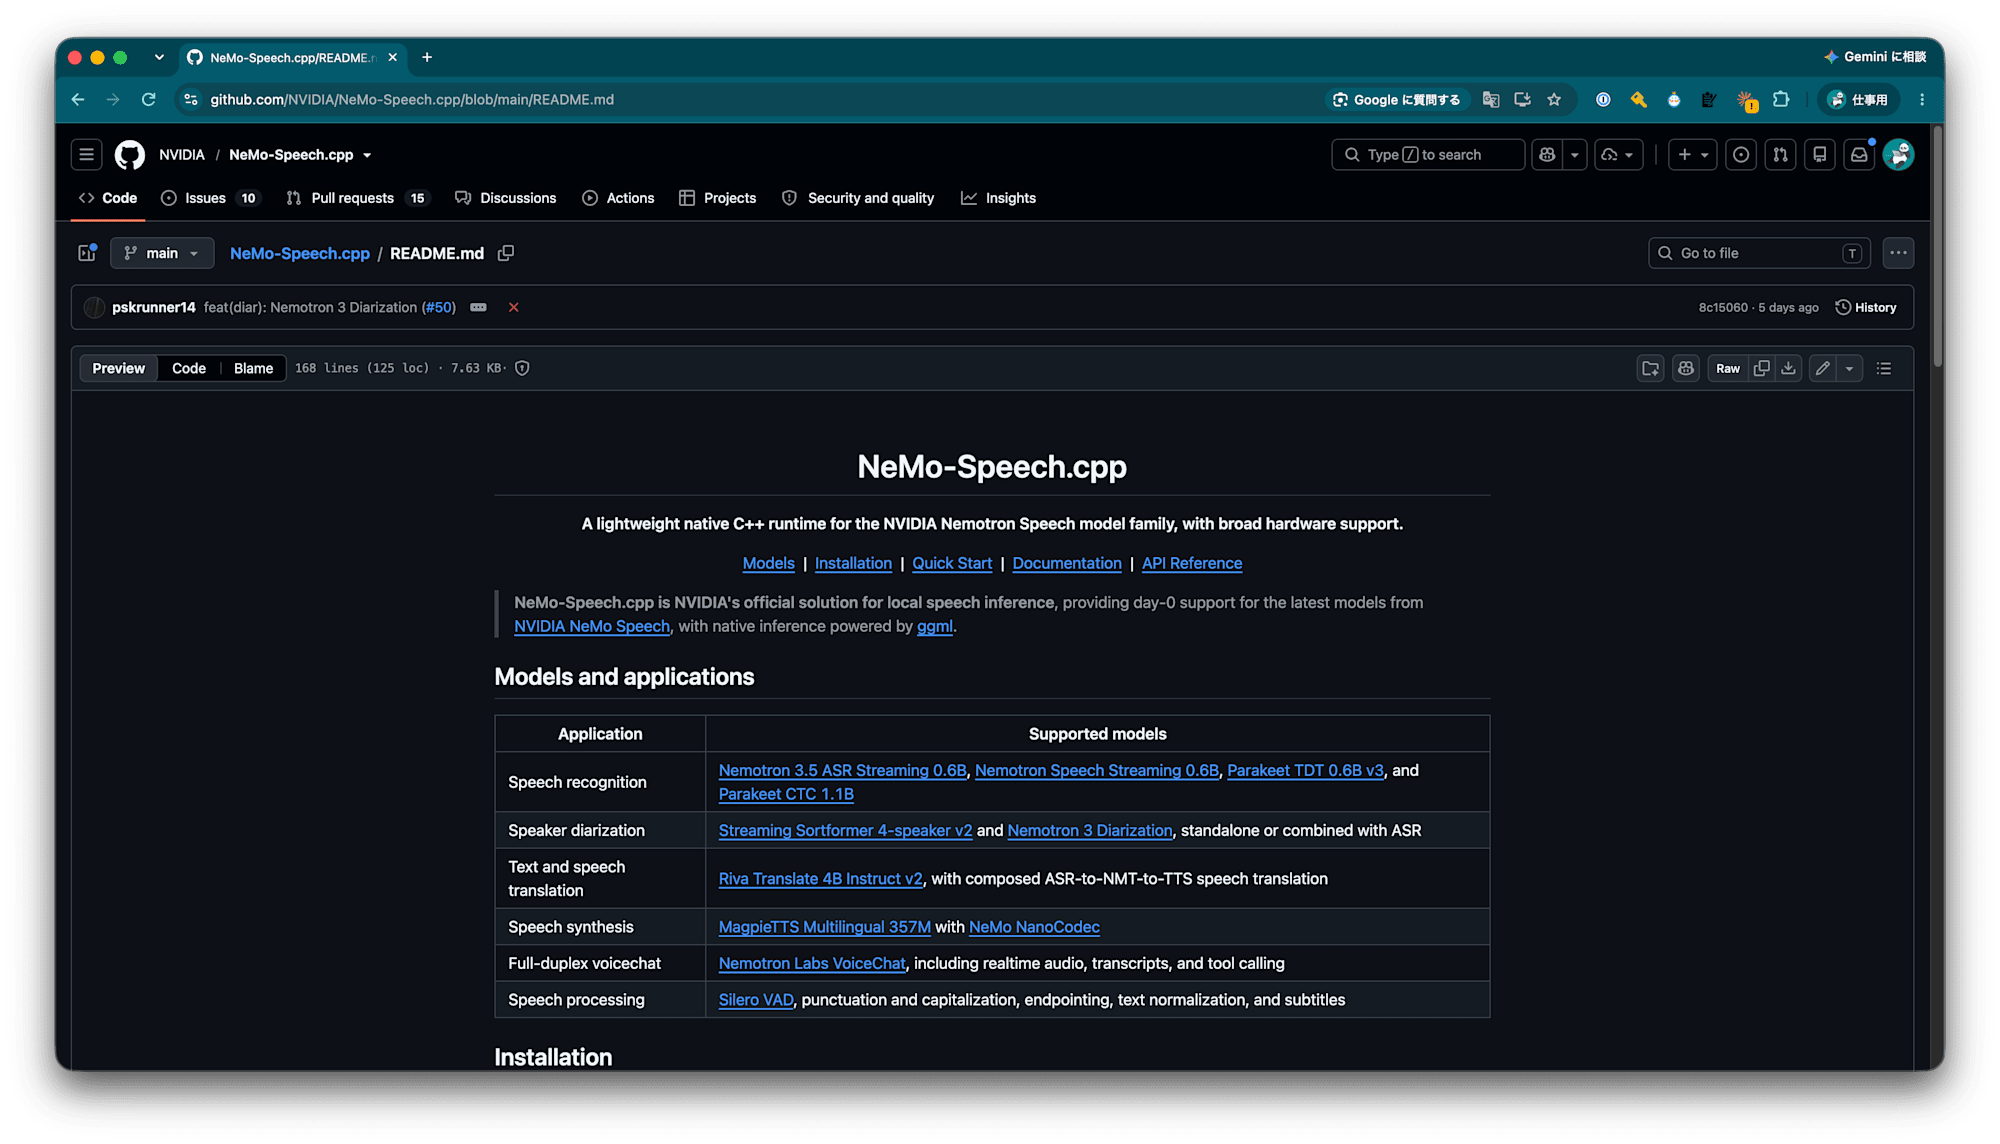2000x1144 pixels.
Task: Expand the file tree side panel
Action: point(87,253)
